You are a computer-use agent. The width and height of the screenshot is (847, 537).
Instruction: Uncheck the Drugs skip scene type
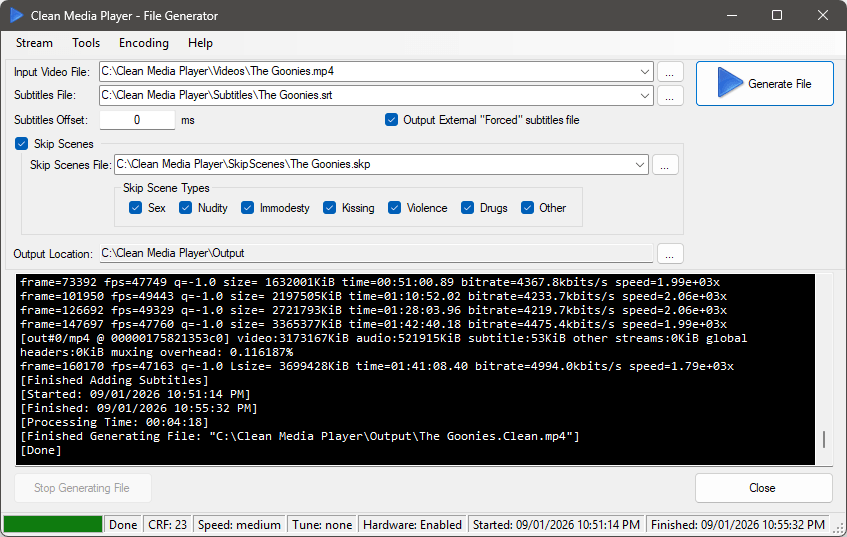467,208
